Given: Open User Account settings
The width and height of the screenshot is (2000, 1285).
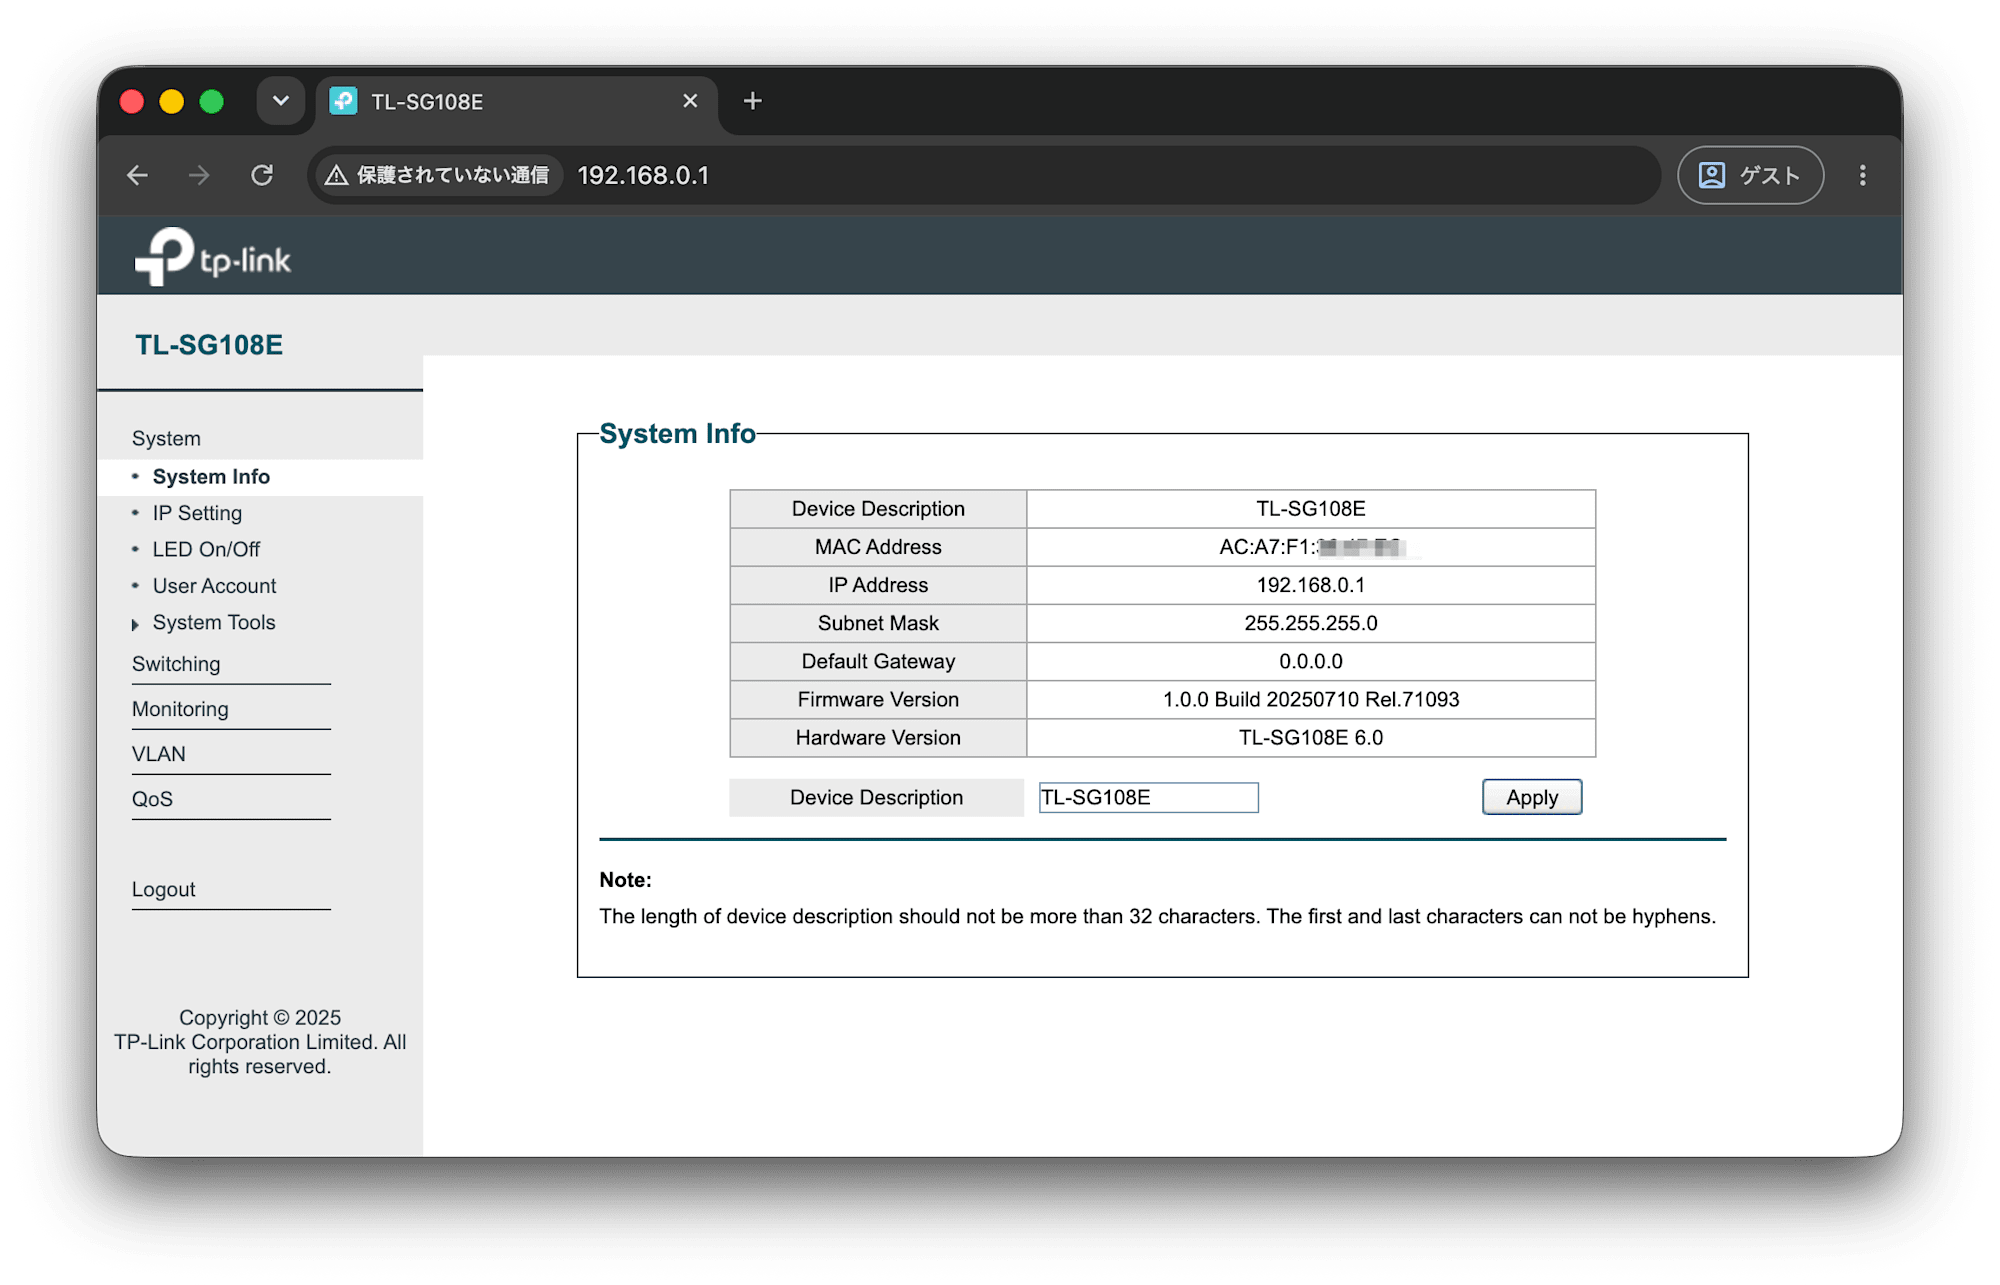Looking at the screenshot, I should (214, 586).
